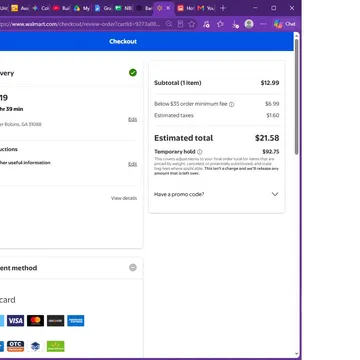Click the $6.99 order minimum fee amount
The image size is (360, 360).
(272, 104)
